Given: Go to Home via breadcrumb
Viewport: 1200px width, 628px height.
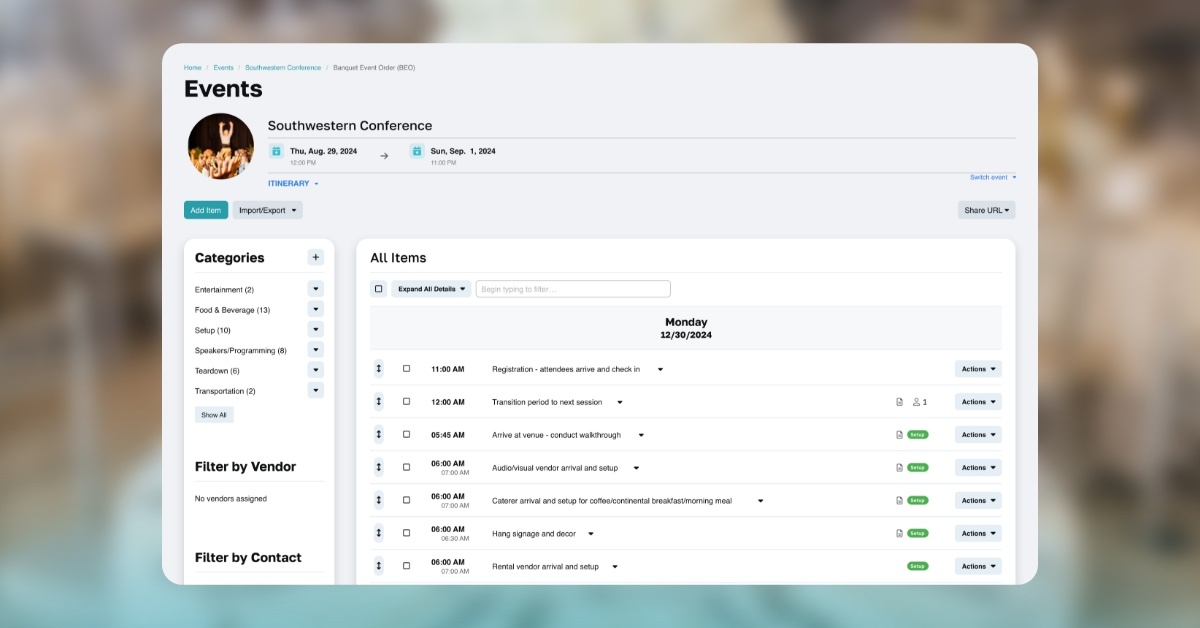Looking at the screenshot, I should pos(192,68).
